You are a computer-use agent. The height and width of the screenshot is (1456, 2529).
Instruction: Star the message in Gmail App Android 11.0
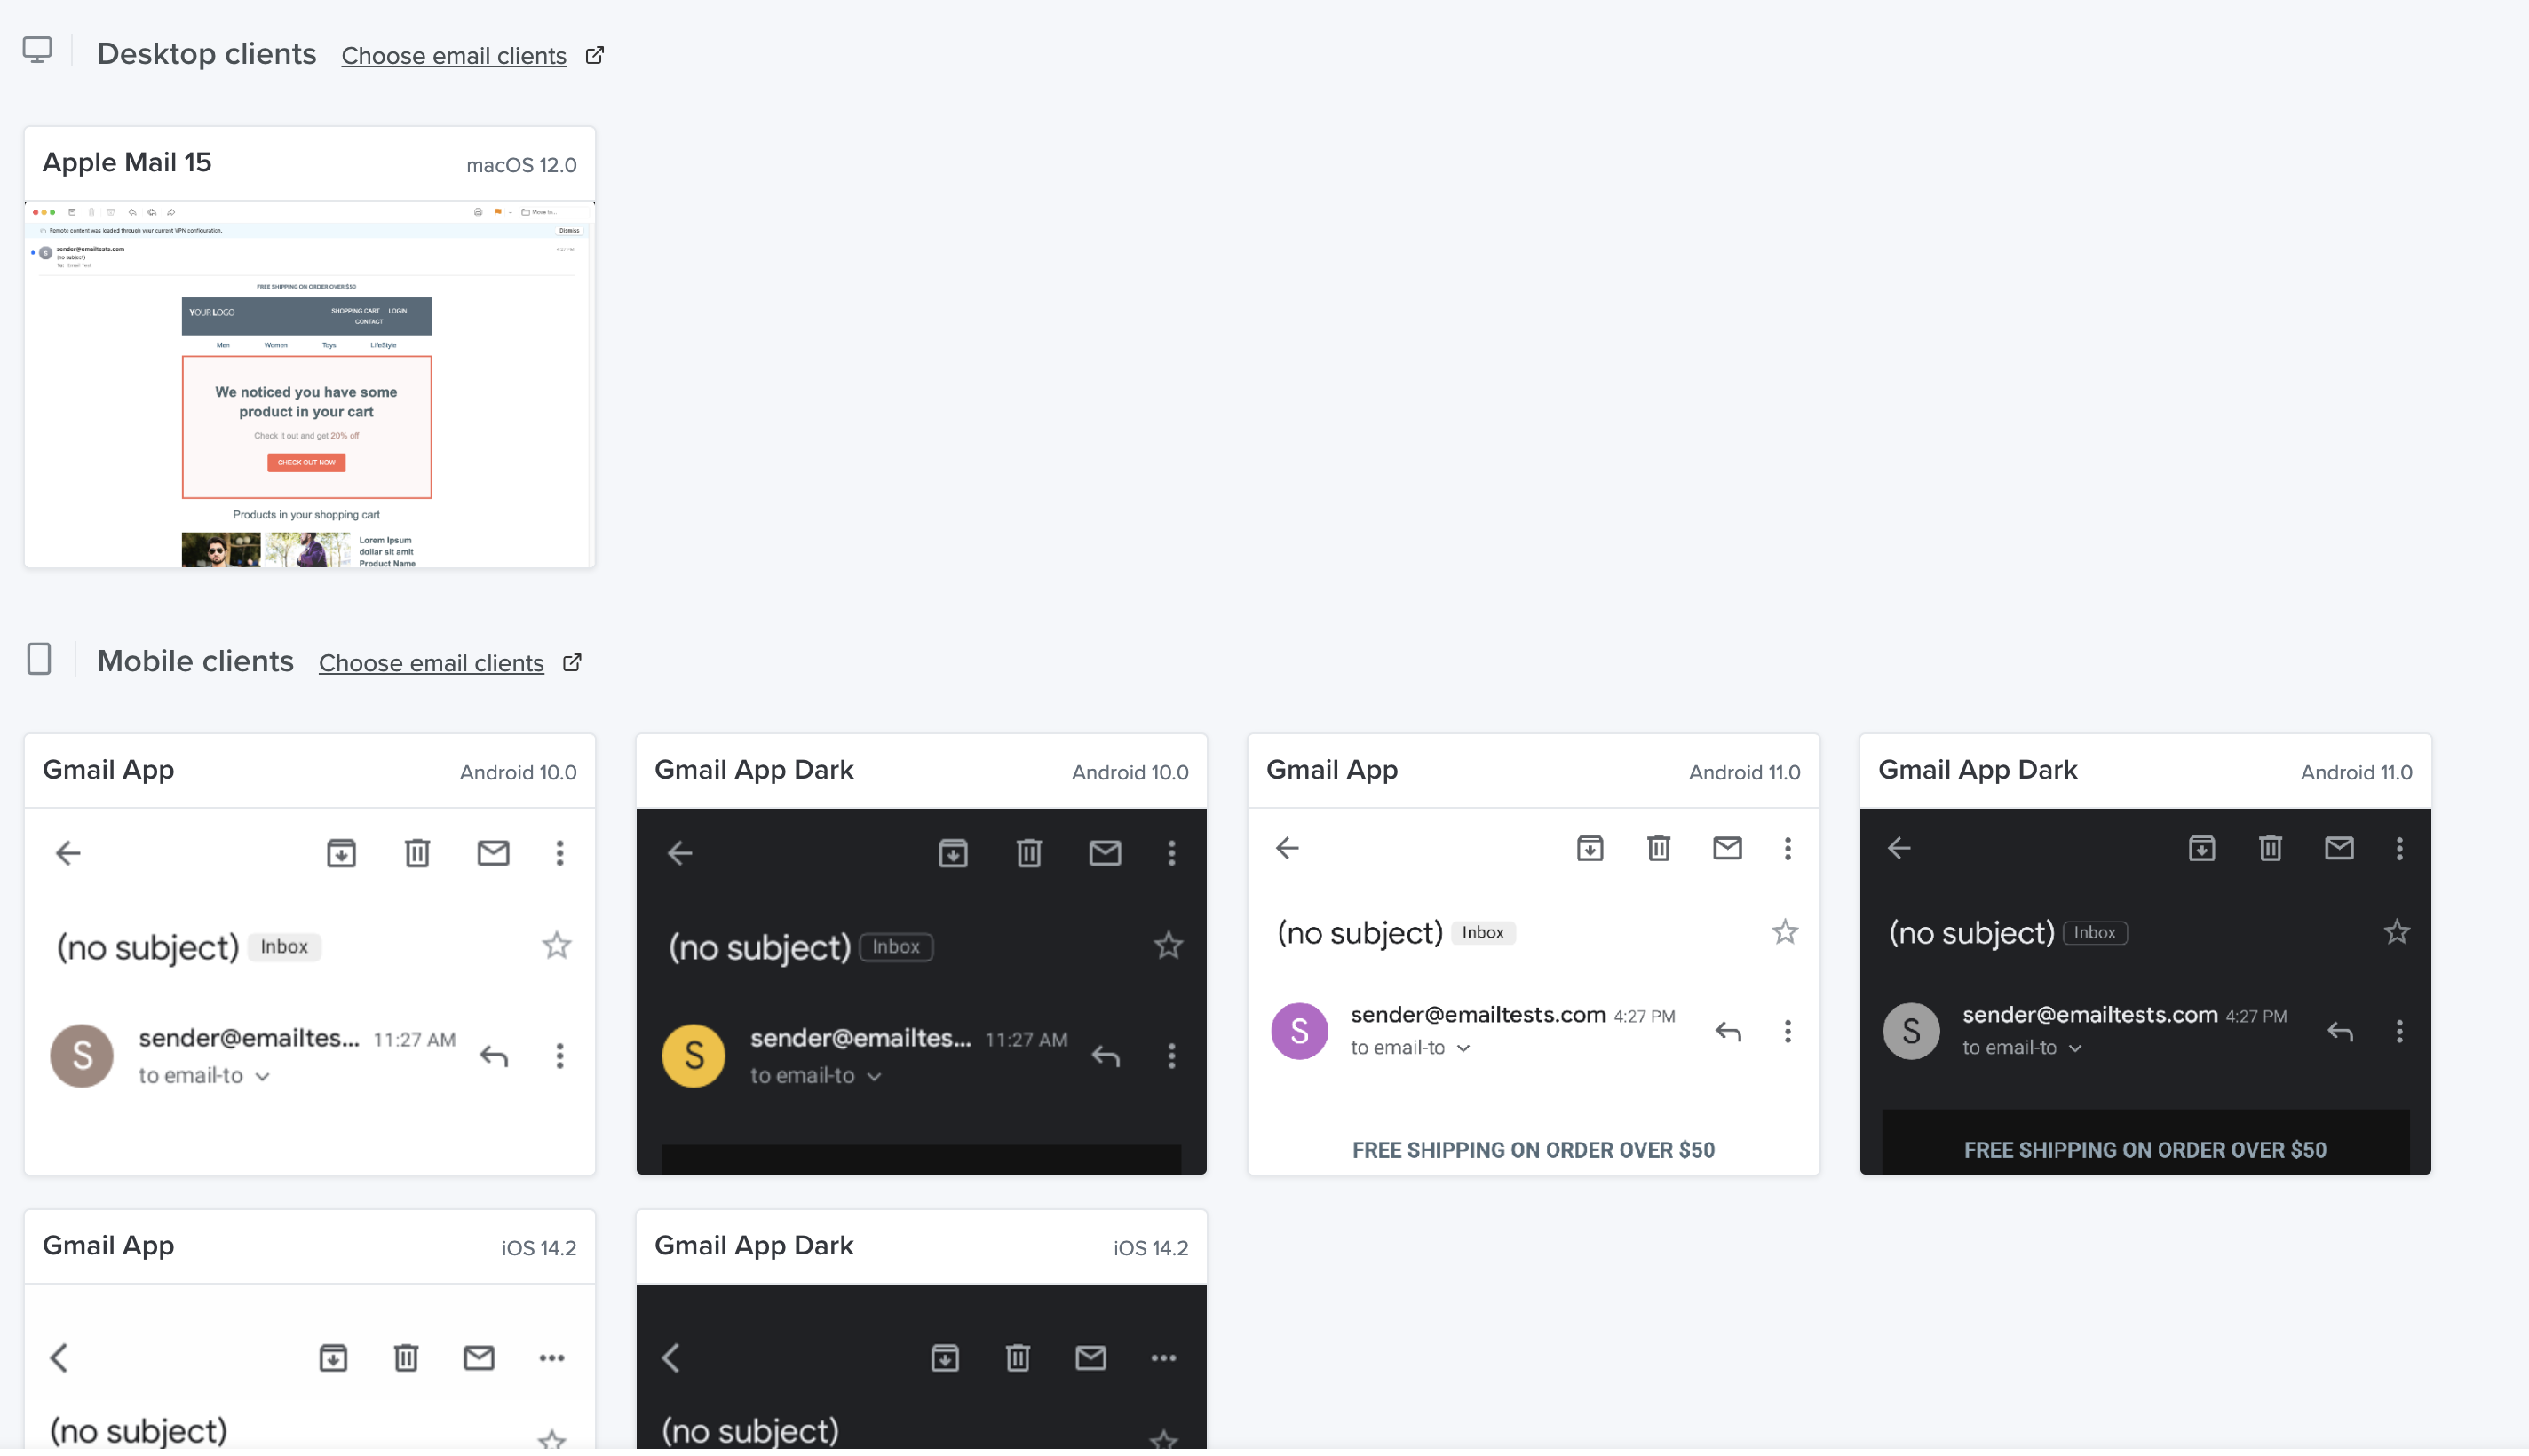1786,931
